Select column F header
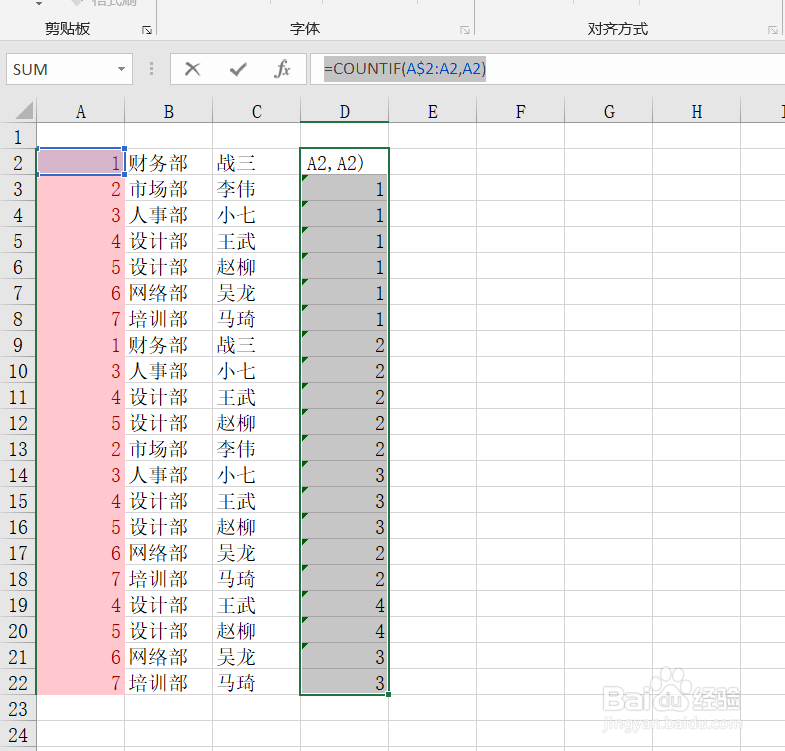This screenshot has width=785, height=751. (x=521, y=111)
